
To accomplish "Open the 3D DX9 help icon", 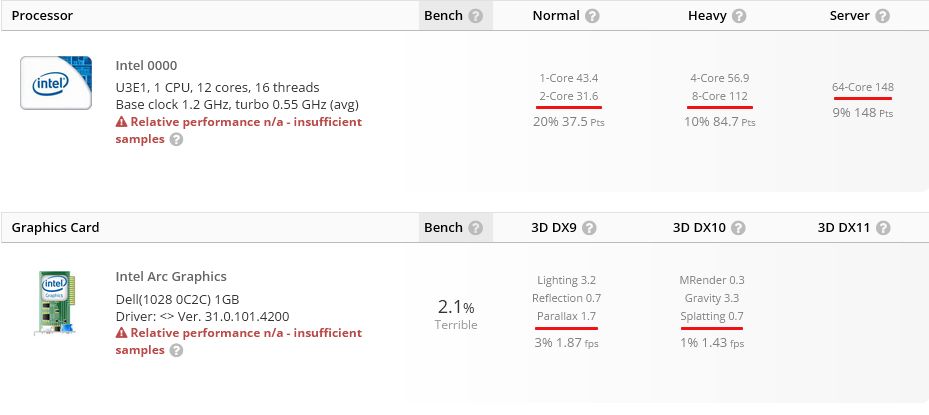I will point(589,228).
